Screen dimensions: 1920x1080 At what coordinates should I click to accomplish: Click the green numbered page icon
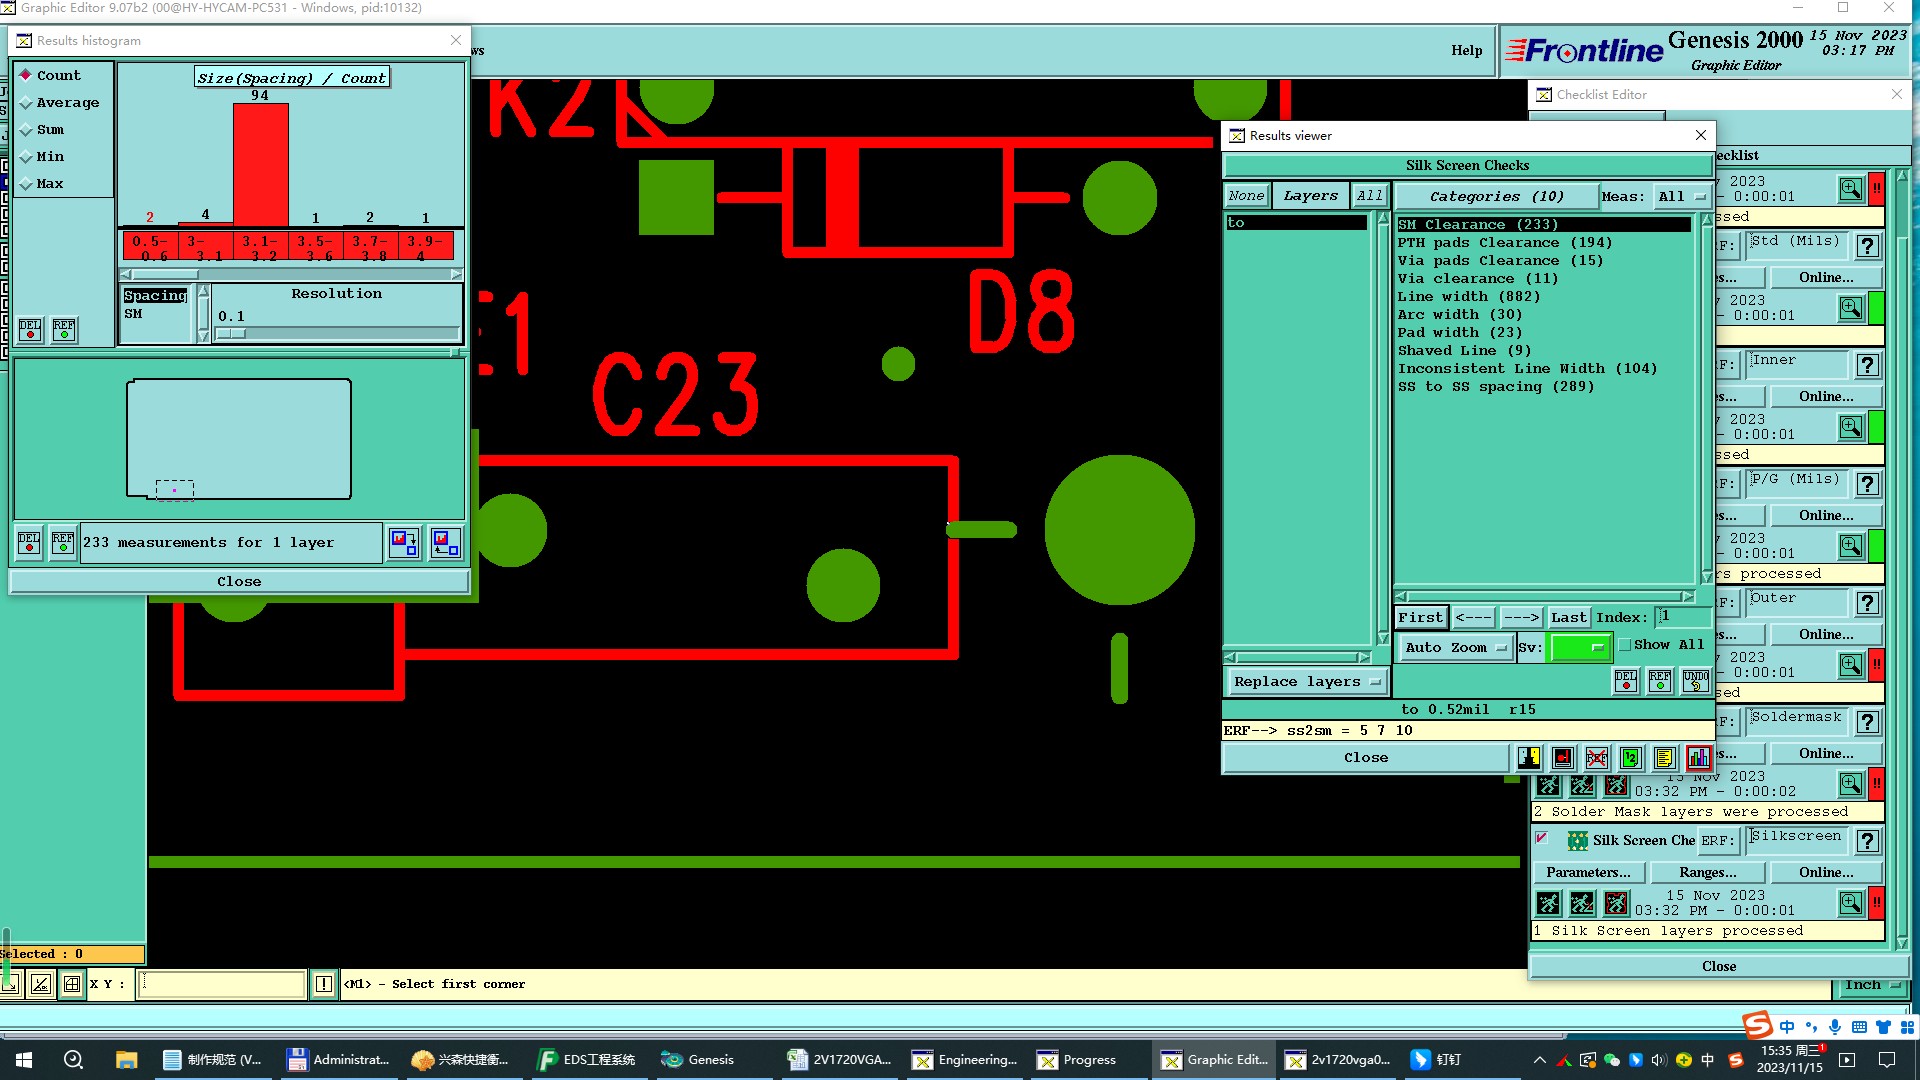(x=1631, y=758)
